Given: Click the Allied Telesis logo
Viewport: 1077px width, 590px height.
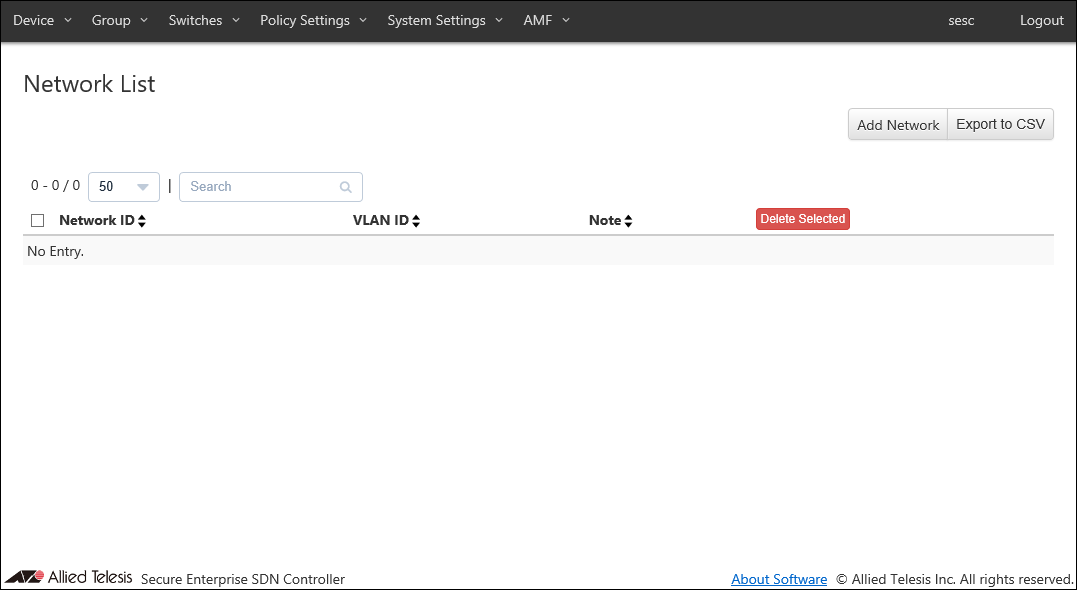Looking at the screenshot, I should [68, 577].
